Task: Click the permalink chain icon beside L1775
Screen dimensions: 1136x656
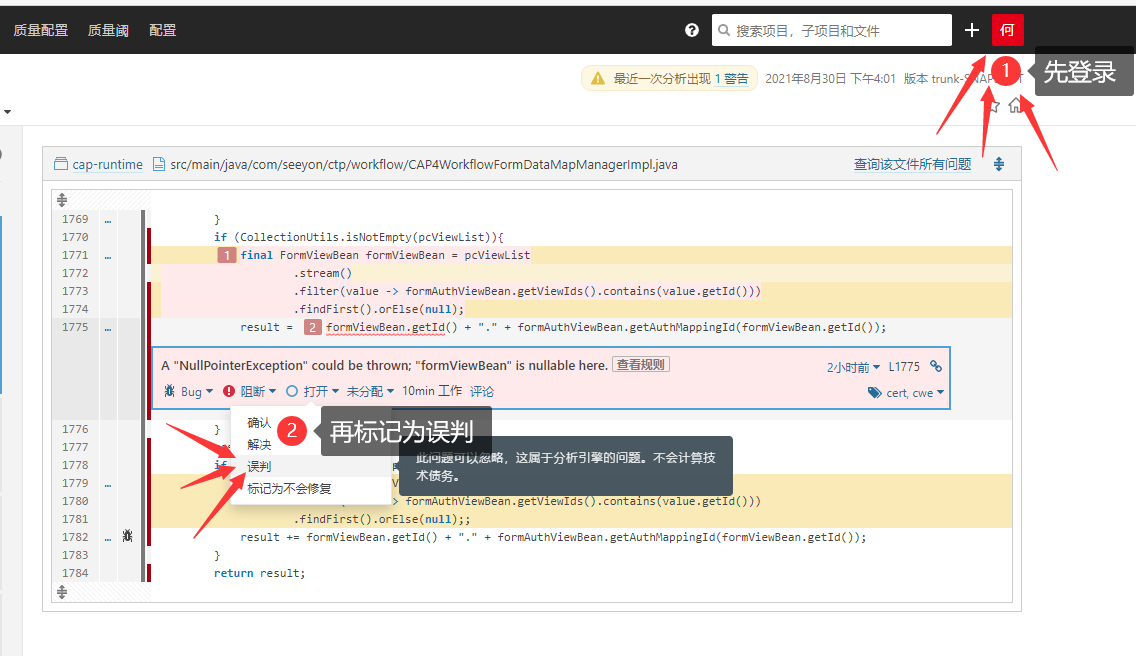Action: (936, 367)
